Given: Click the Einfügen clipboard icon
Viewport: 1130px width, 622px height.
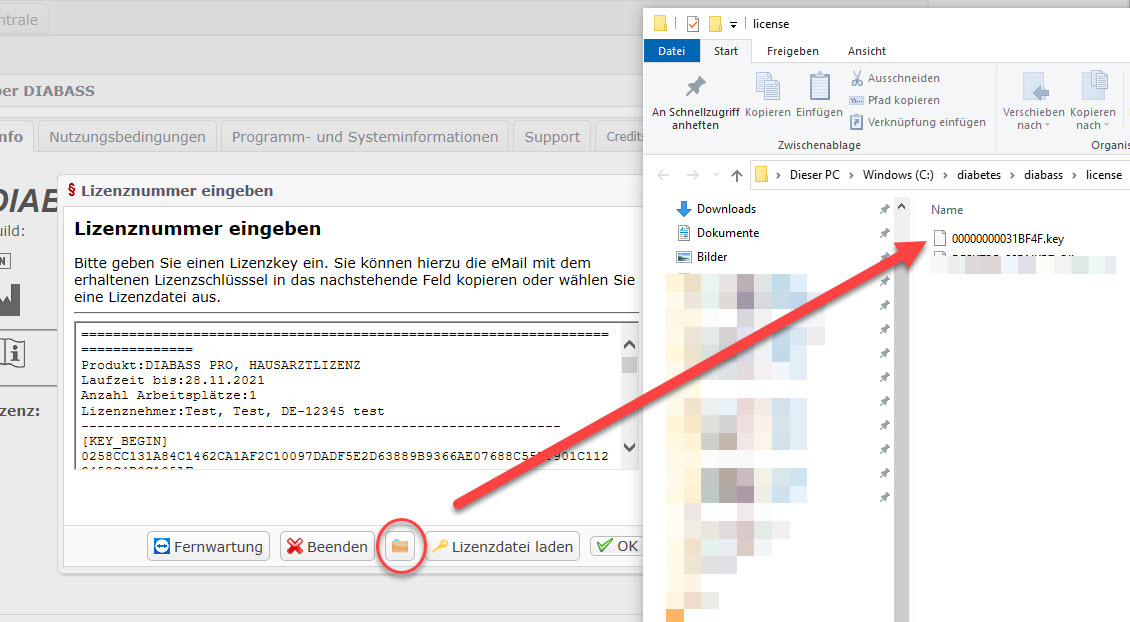Looking at the screenshot, I should click(x=819, y=86).
